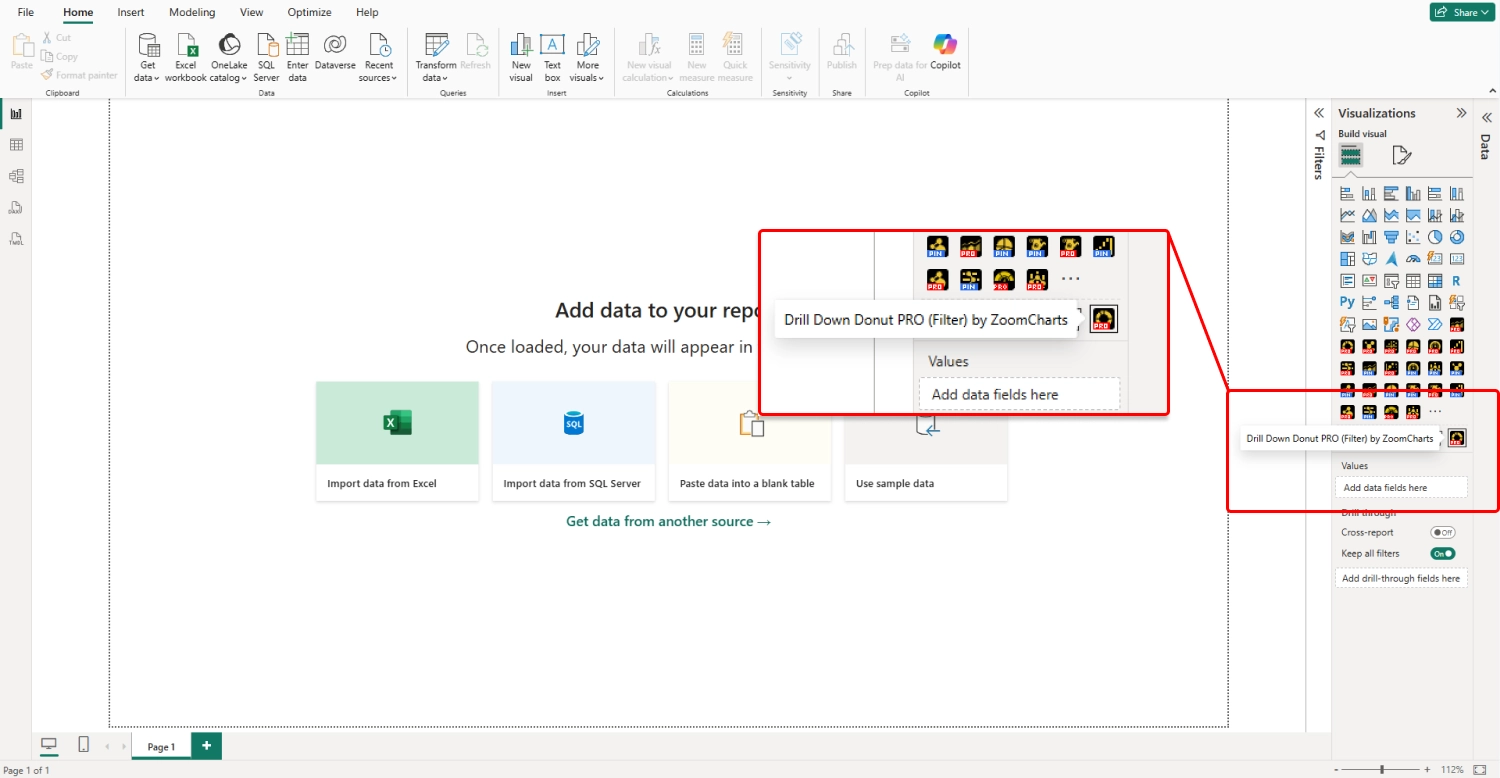Select the Stacked bar chart visual
Screen dimensions: 1500x778
point(1347,193)
